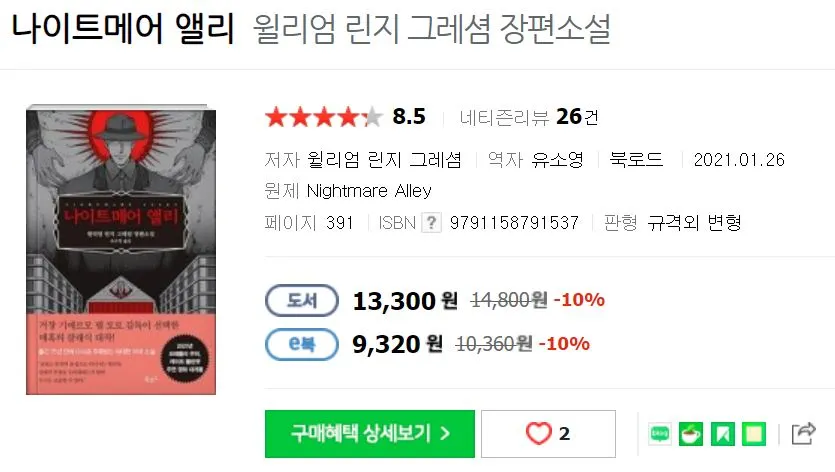Open the 구매혜택 상세보기 purchase benefits
This screenshot has height=472, width=835.
point(370,434)
